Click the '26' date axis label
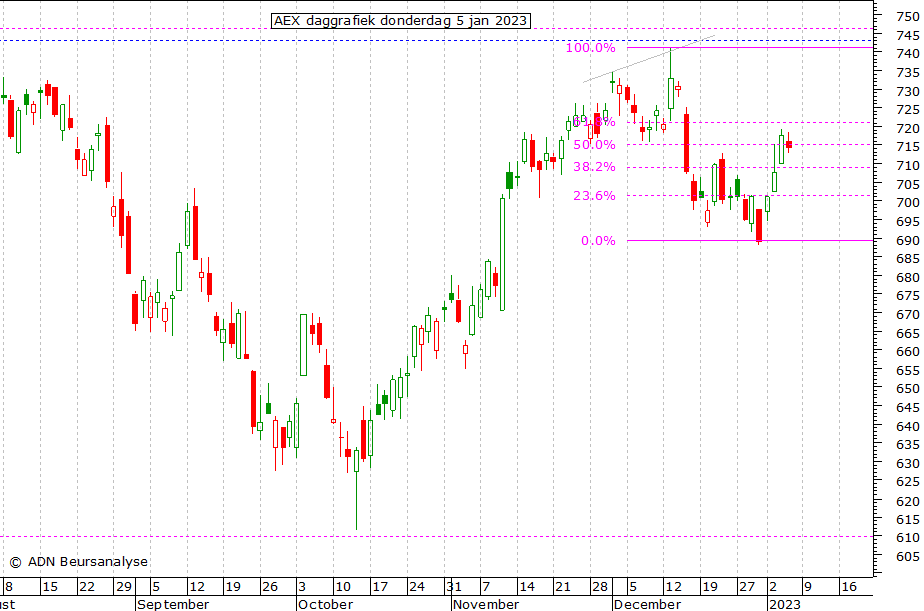The height and width of the screenshot is (611, 924). click(270, 587)
